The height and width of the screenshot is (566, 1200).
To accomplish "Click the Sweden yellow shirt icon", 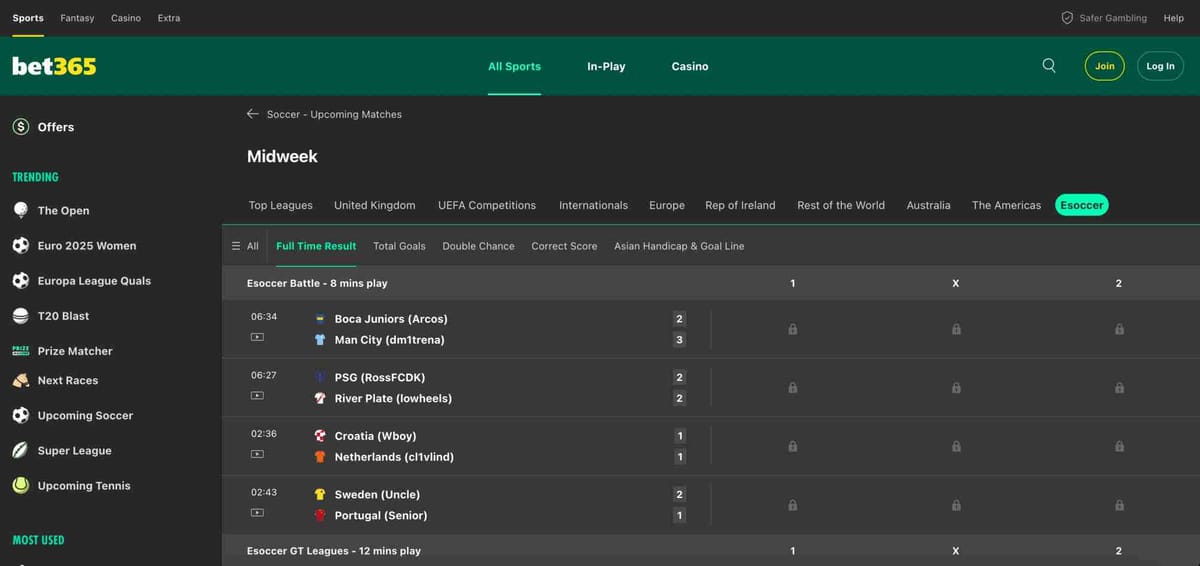I will (x=320, y=494).
